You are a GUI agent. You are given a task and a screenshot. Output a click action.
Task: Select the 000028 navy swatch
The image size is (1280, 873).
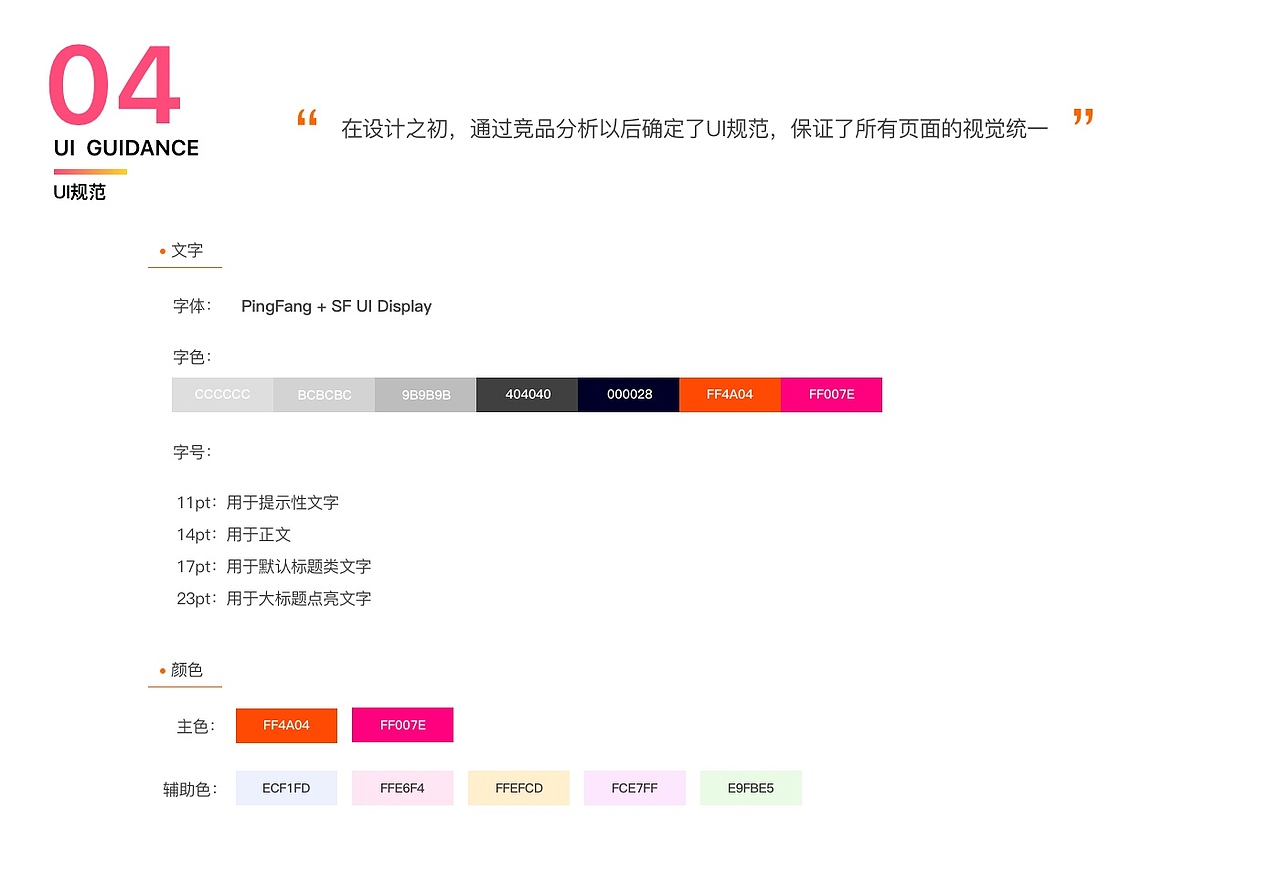[629, 395]
